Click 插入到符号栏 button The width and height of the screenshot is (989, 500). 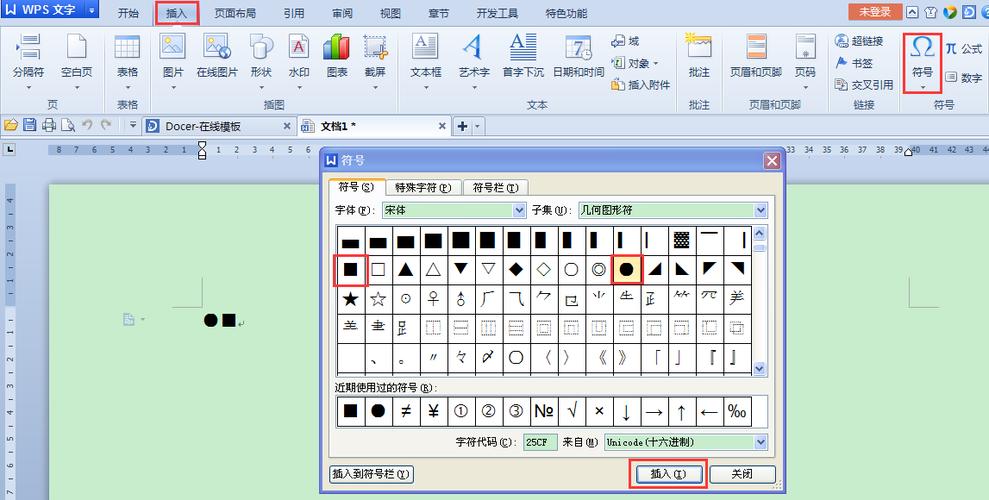pyautogui.click(x=372, y=474)
